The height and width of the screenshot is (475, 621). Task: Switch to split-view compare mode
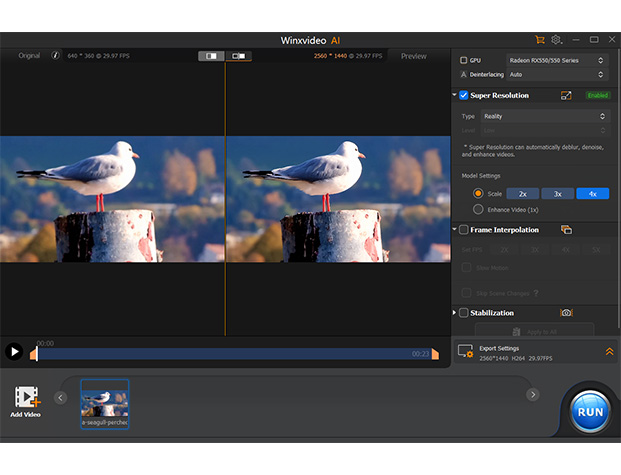coord(211,56)
